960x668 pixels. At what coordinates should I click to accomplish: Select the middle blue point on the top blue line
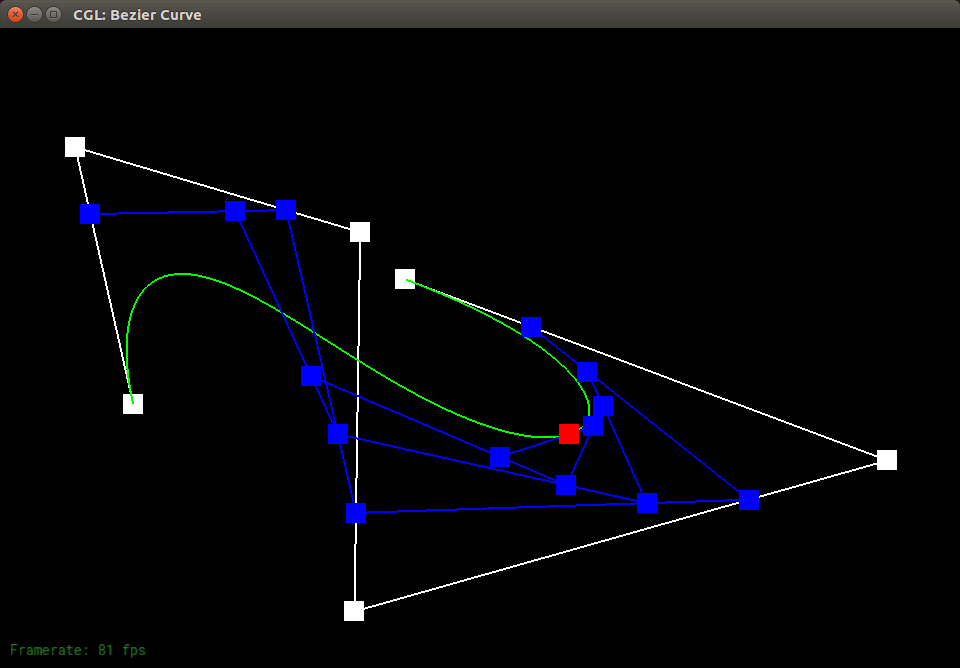(x=236, y=211)
